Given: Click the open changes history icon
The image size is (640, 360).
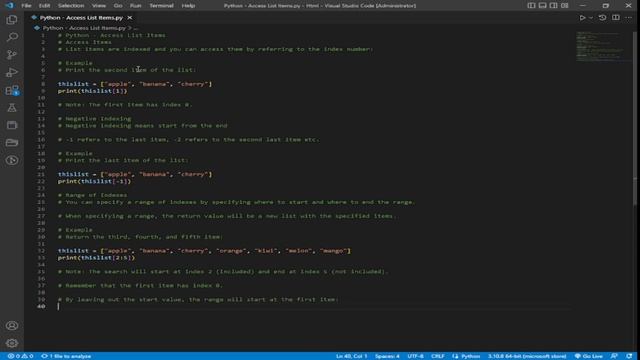Looking at the screenshot, I should click(602, 18).
